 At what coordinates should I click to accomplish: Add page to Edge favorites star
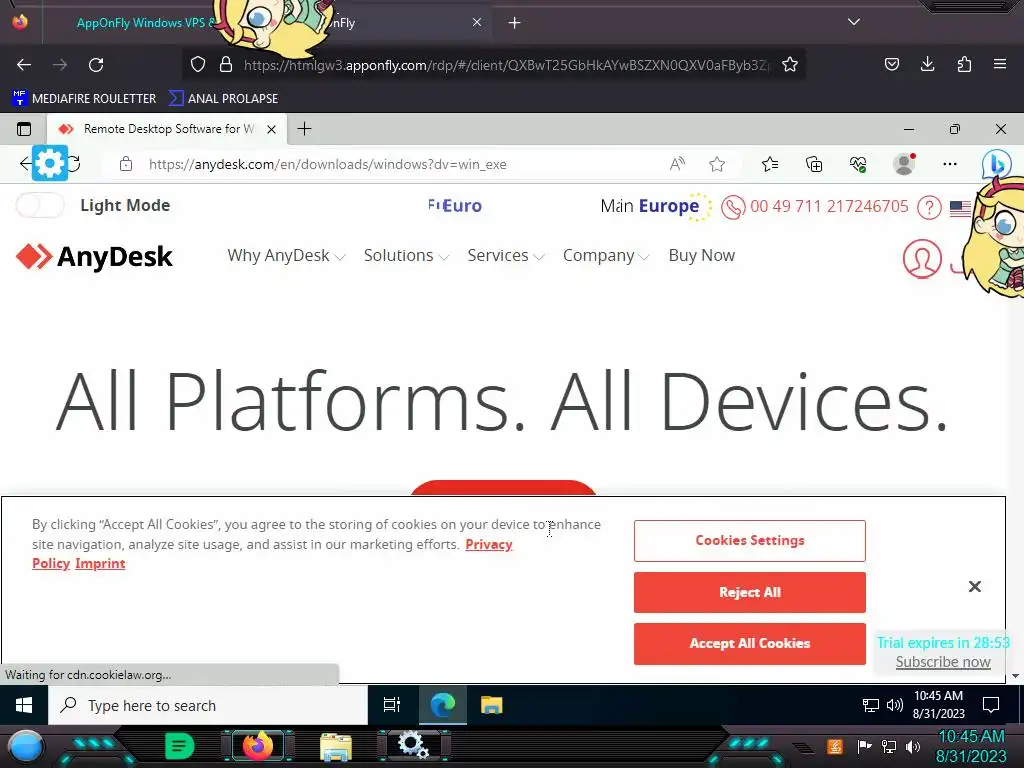tap(717, 164)
